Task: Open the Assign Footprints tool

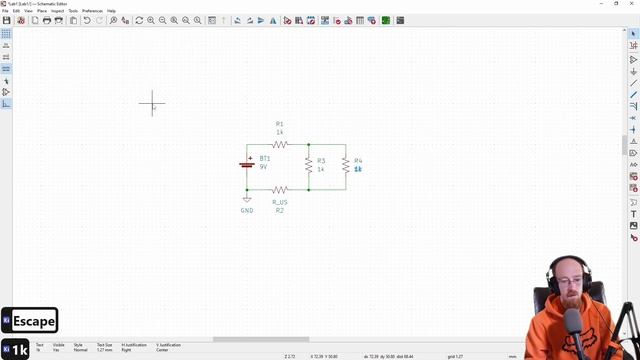Action: (348, 20)
